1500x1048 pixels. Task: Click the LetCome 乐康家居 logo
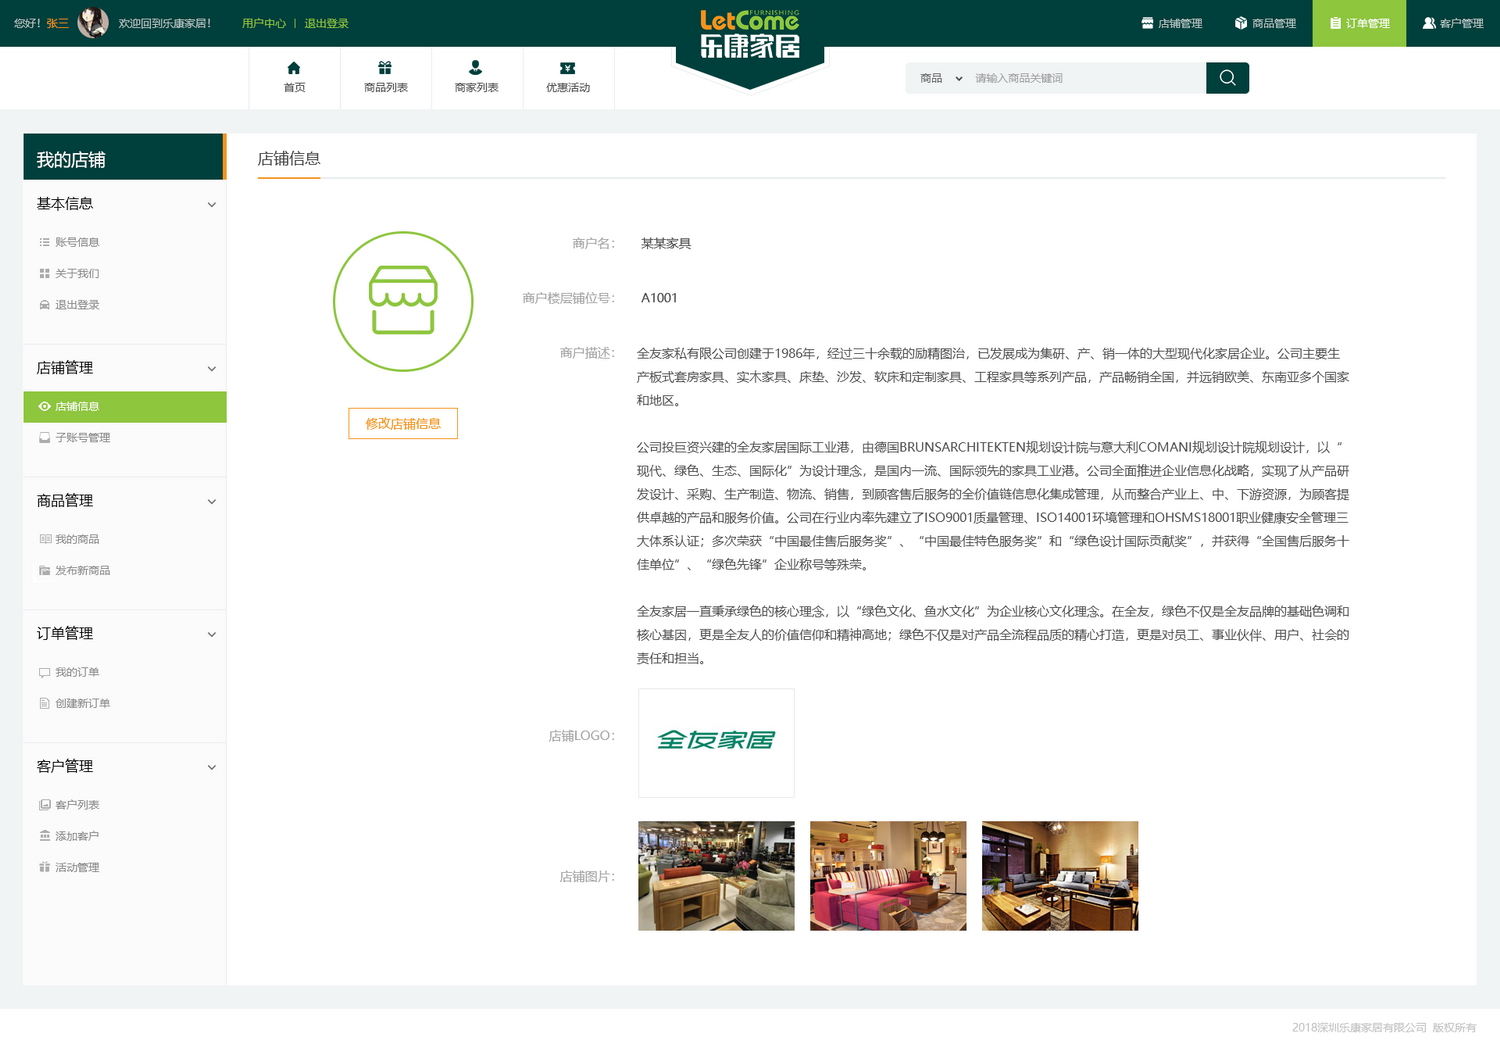pos(750,35)
